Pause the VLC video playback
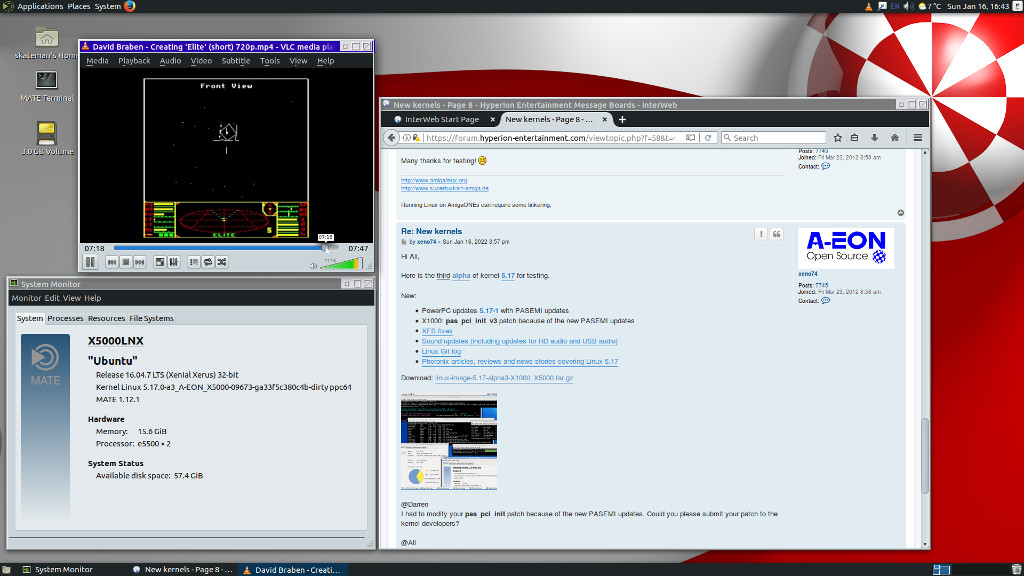1024x576 pixels. point(90,262)
